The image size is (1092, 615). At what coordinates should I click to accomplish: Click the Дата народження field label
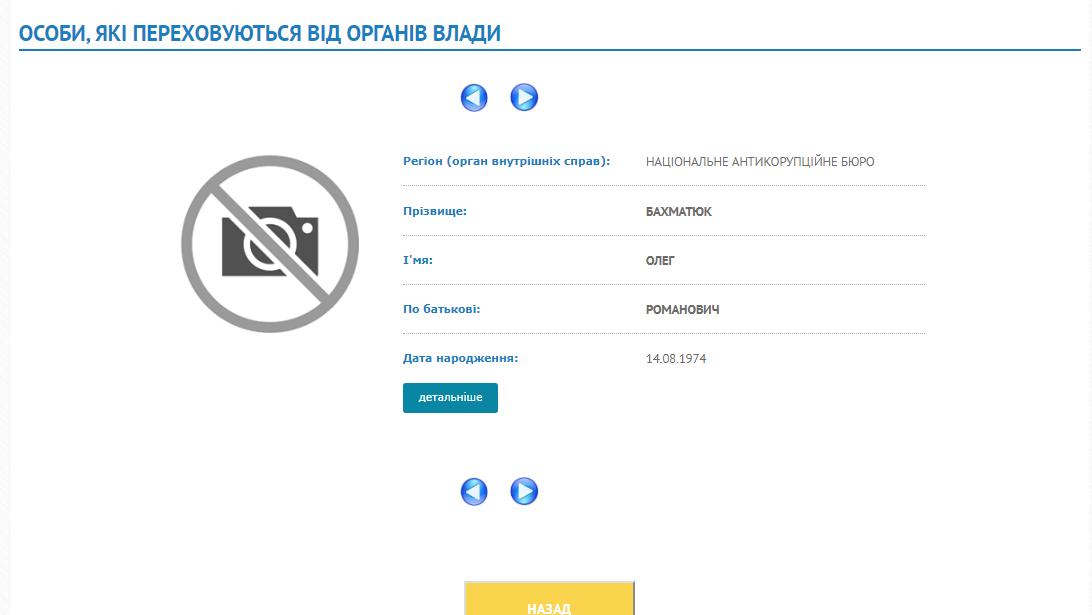tap(460, 358)
